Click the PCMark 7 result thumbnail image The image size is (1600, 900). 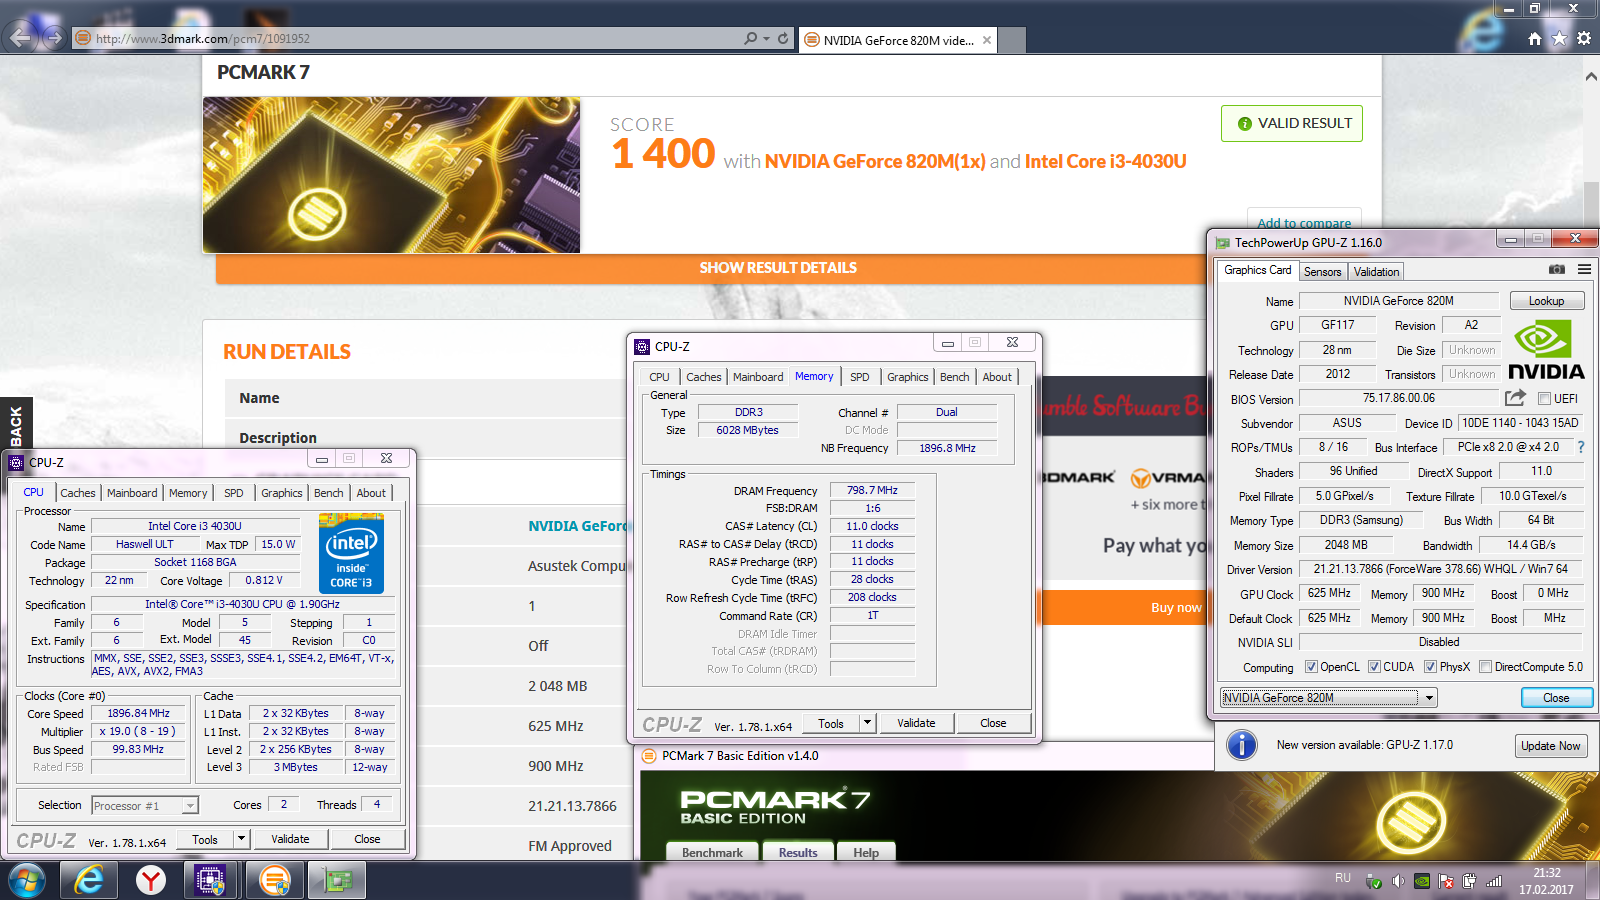pos(391,175)
